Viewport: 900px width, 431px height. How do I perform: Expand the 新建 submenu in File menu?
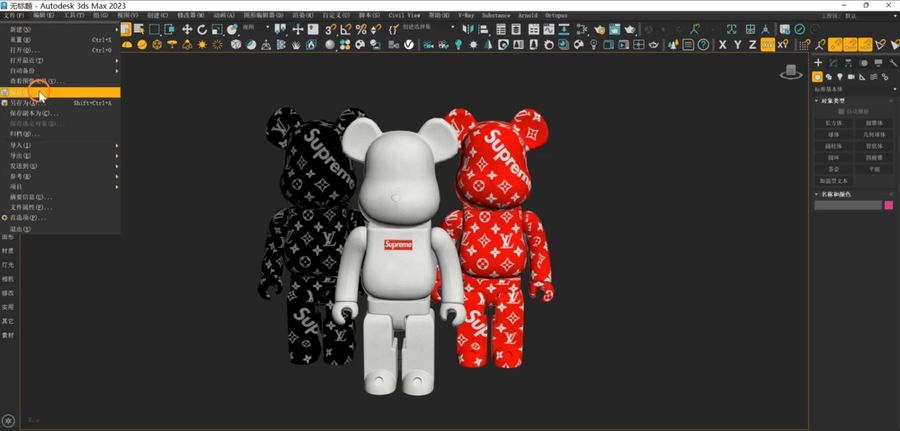click(61, 29)
